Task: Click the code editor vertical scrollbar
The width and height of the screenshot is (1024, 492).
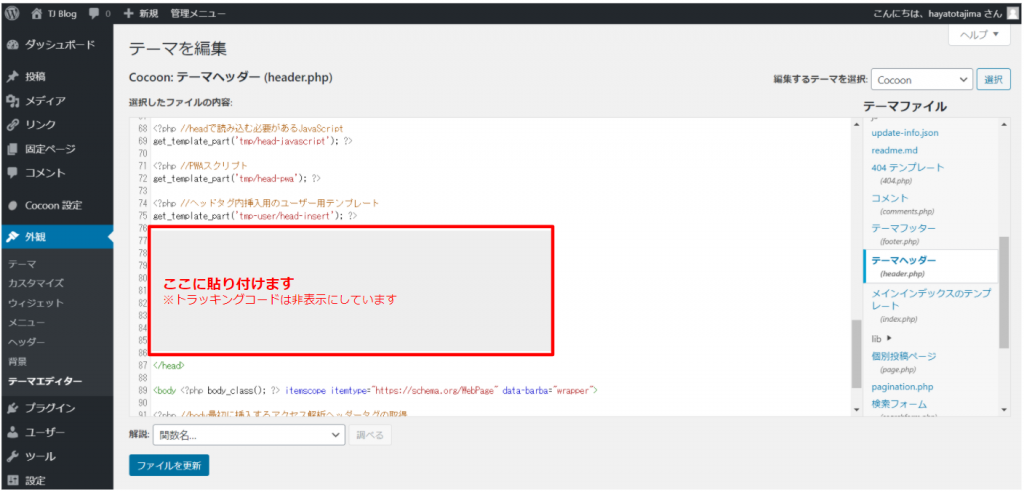Action: click(x=855, y=350)
